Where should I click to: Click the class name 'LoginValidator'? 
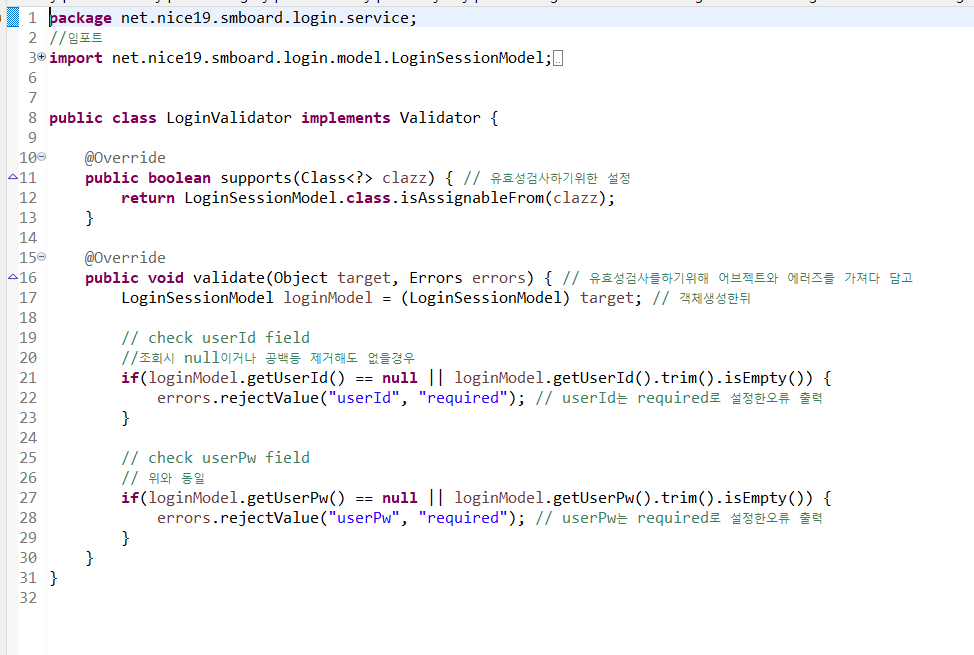pyautogui.click(x=229, y=118)
